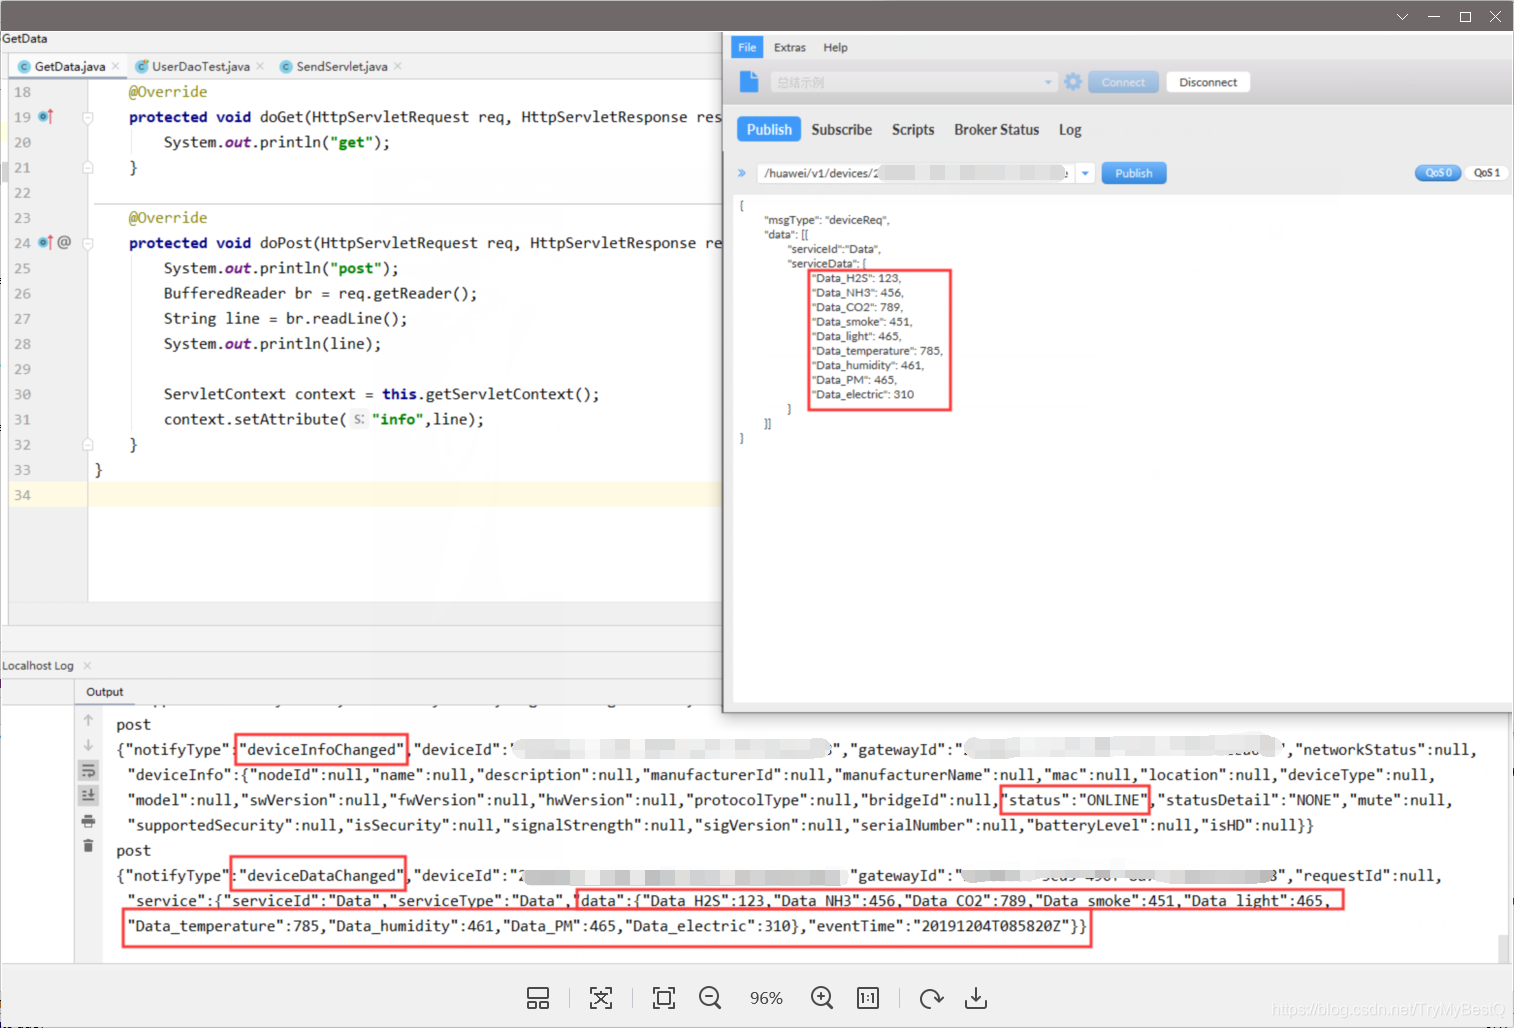Download the image with the save icon

[x=976, y=998]
